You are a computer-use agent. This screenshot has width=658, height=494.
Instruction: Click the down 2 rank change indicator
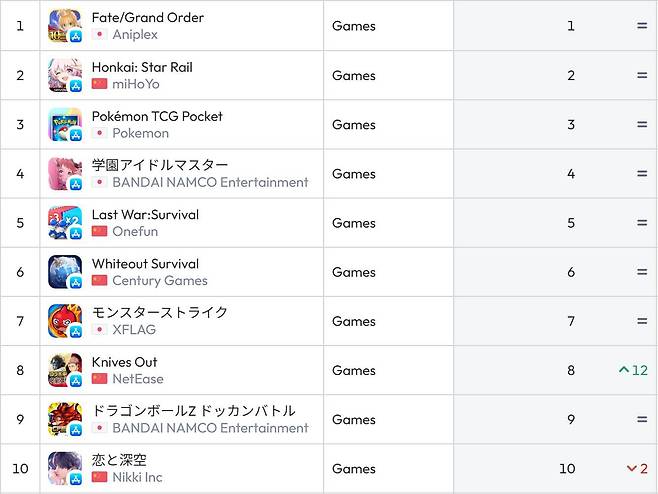click(x=637, y=469)
